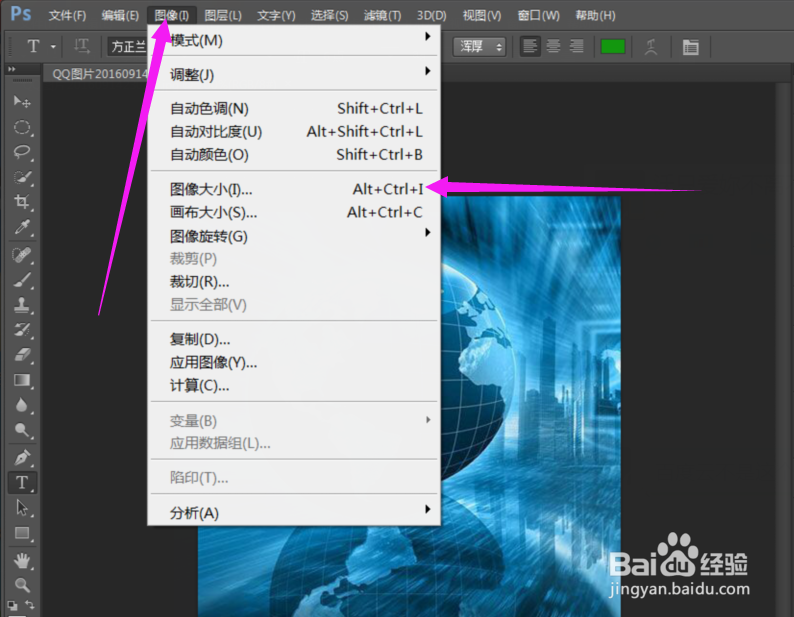
Task: Set center text alignment
Action: (553, 47)
